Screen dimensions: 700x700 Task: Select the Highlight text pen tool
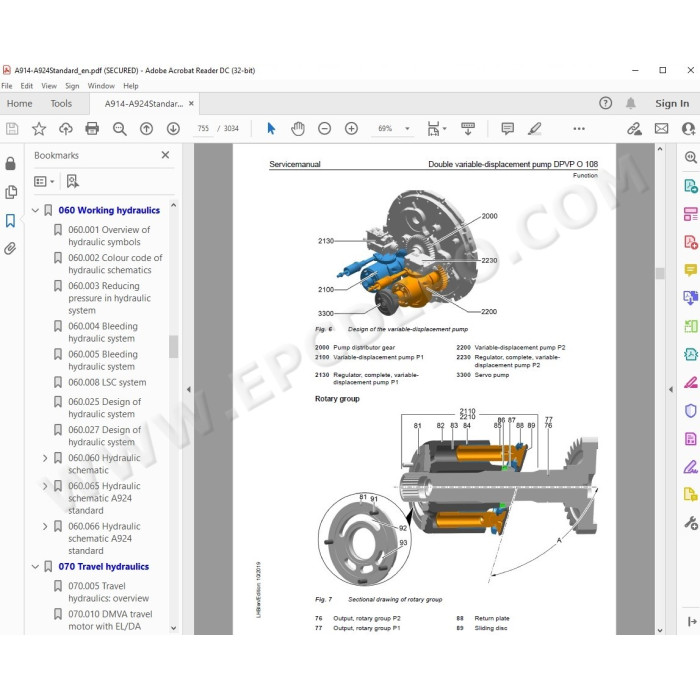tap(534, 129)
